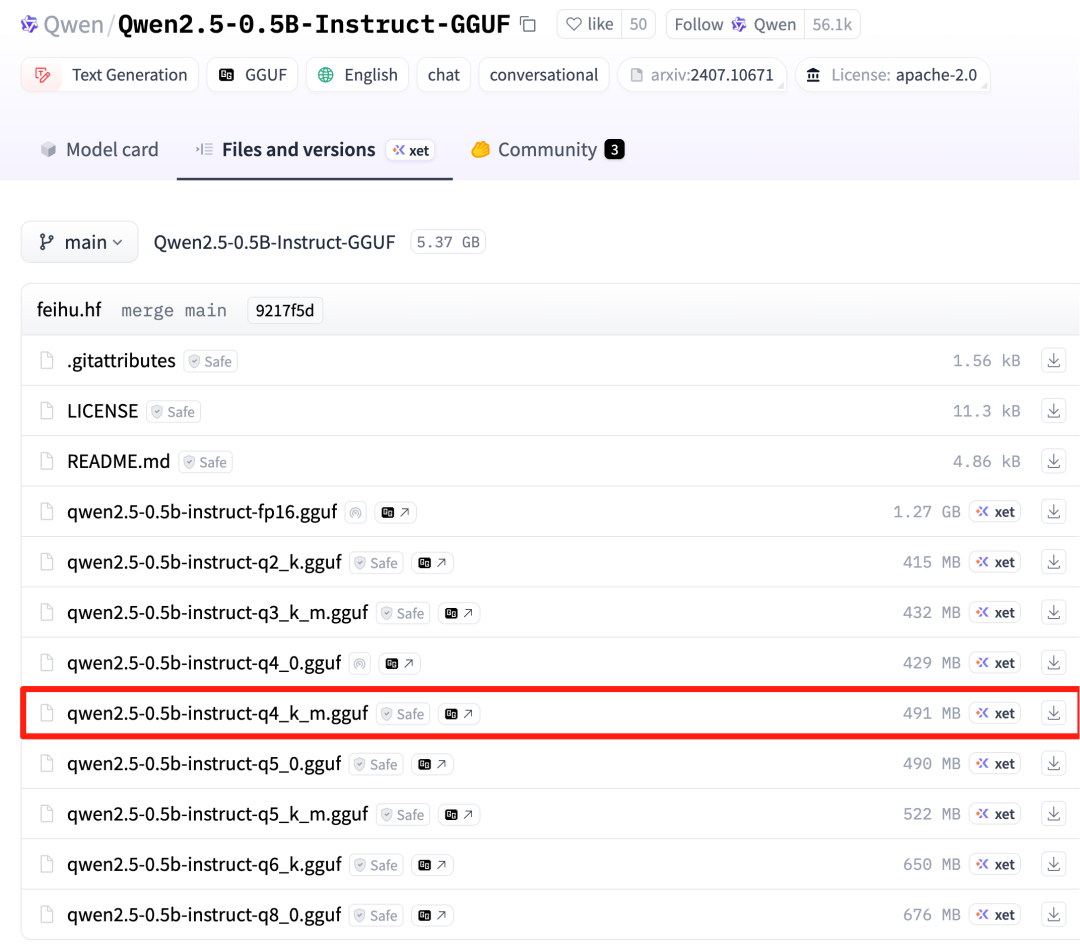This screenshot has width=1080, height=951.
Task: Expand the arxiv:2407.10671 tag
Action: point(703,74)
